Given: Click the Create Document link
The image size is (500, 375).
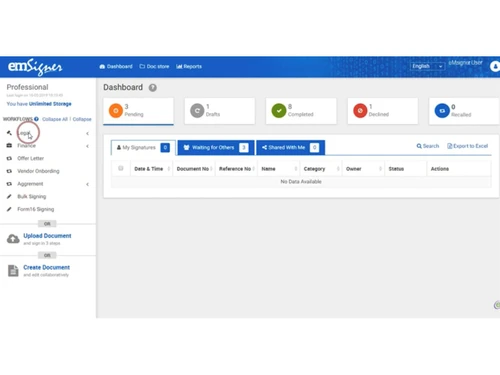Looking at the screenshot, I should click(x=47, y=267).
